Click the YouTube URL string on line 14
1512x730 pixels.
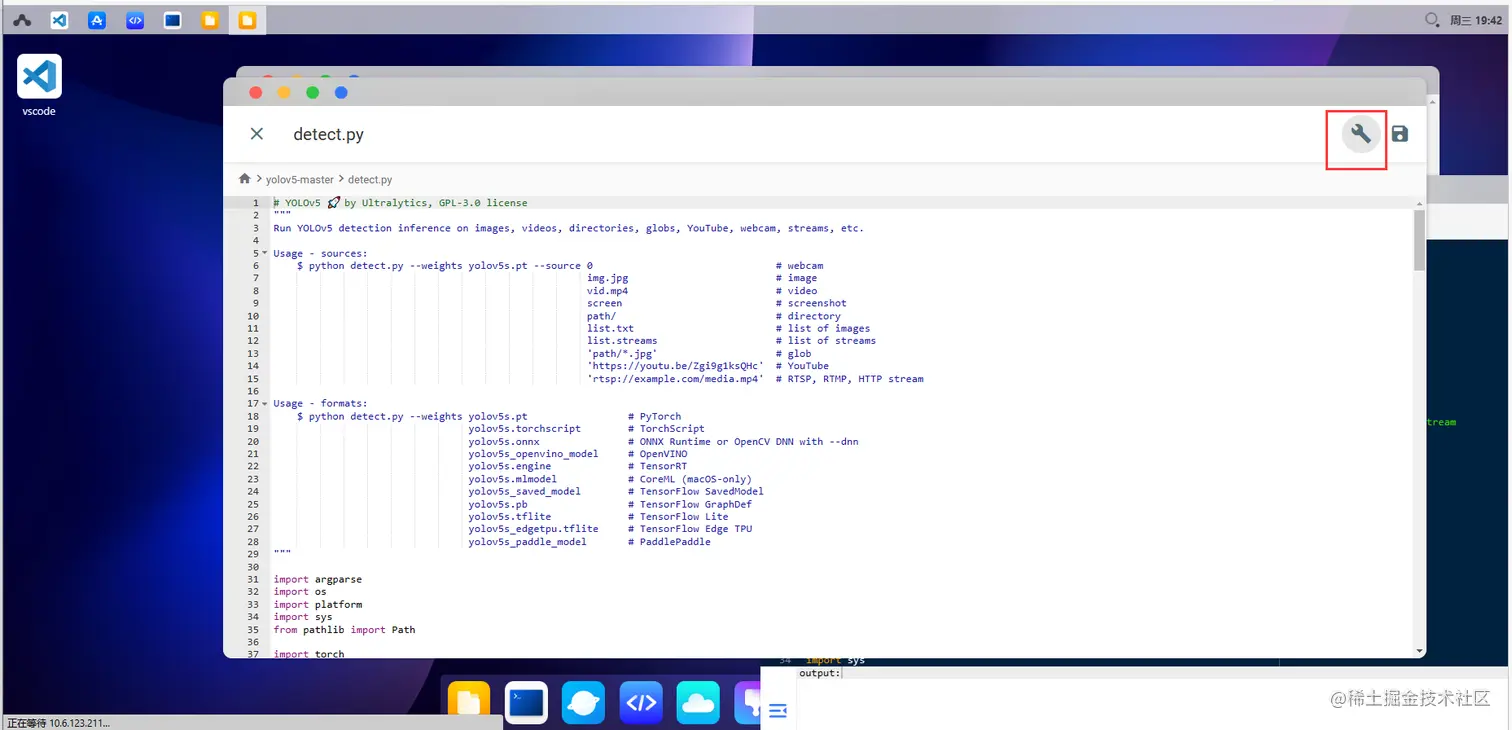(x=676, y=366)
